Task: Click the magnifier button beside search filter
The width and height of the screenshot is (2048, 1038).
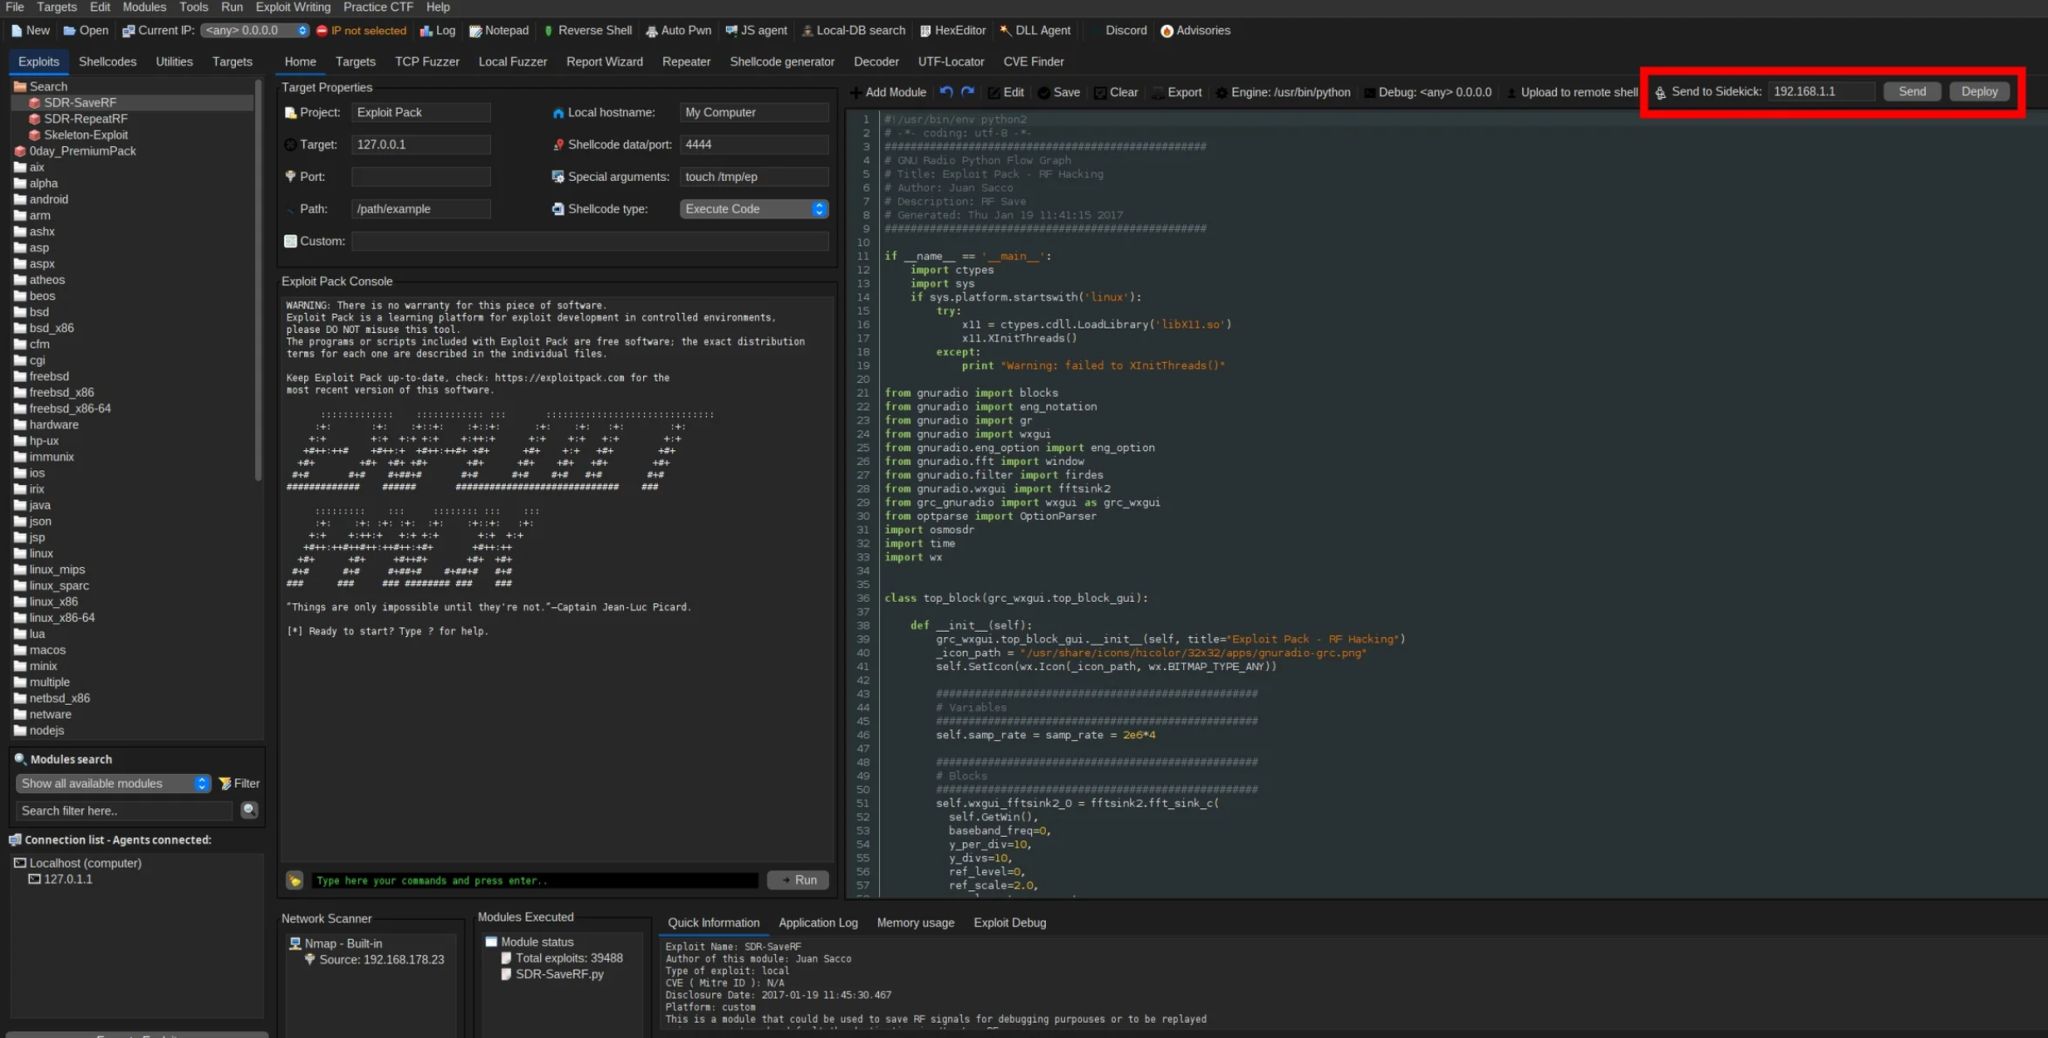Action: 249,810
